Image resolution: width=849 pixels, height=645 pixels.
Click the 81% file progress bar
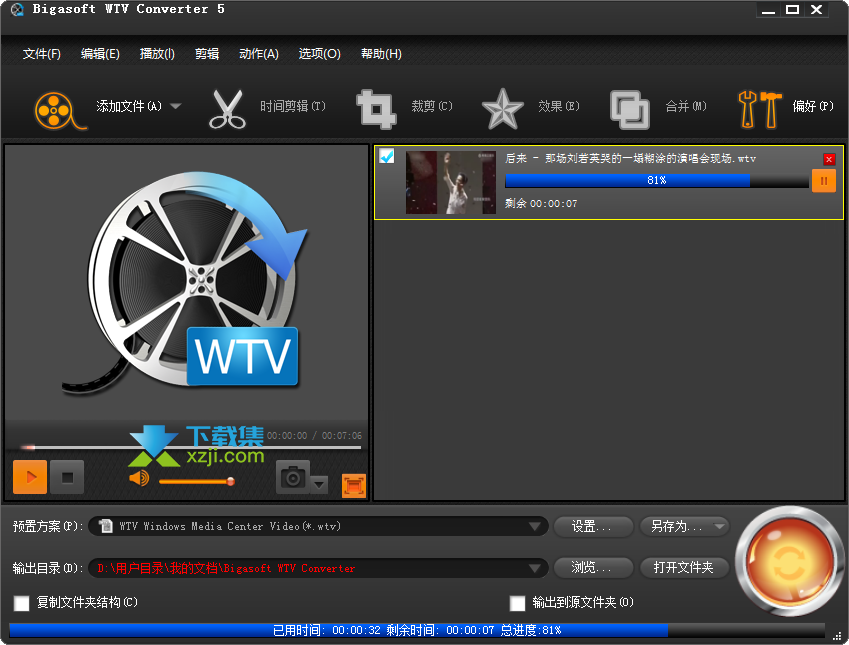click(657, 180)
